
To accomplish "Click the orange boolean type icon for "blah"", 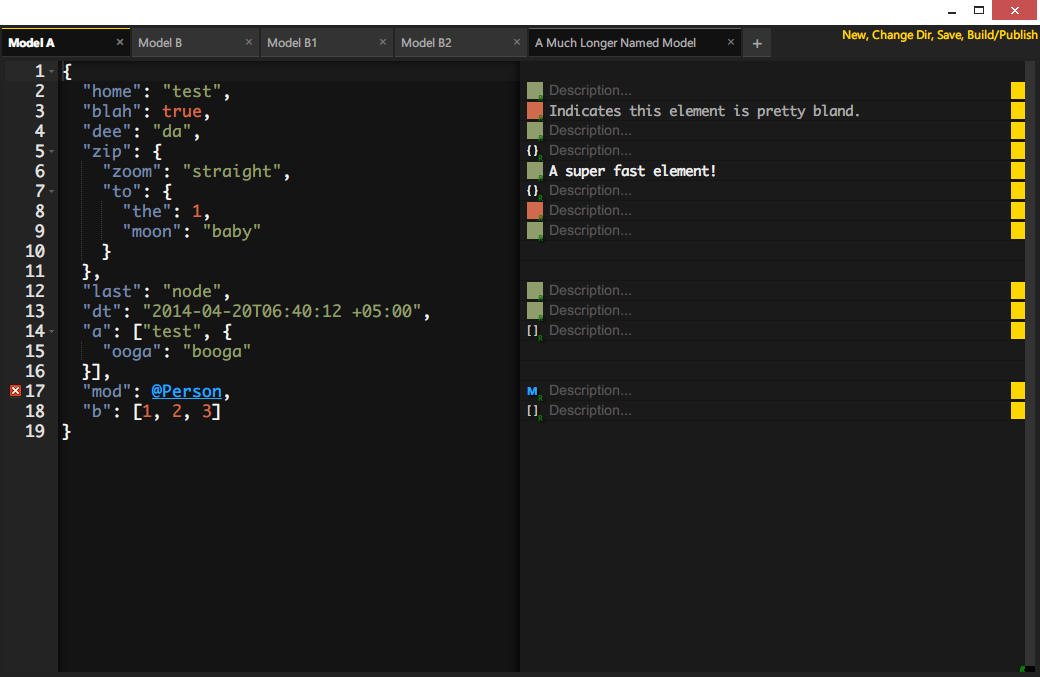I will click(x=535, y=111).
